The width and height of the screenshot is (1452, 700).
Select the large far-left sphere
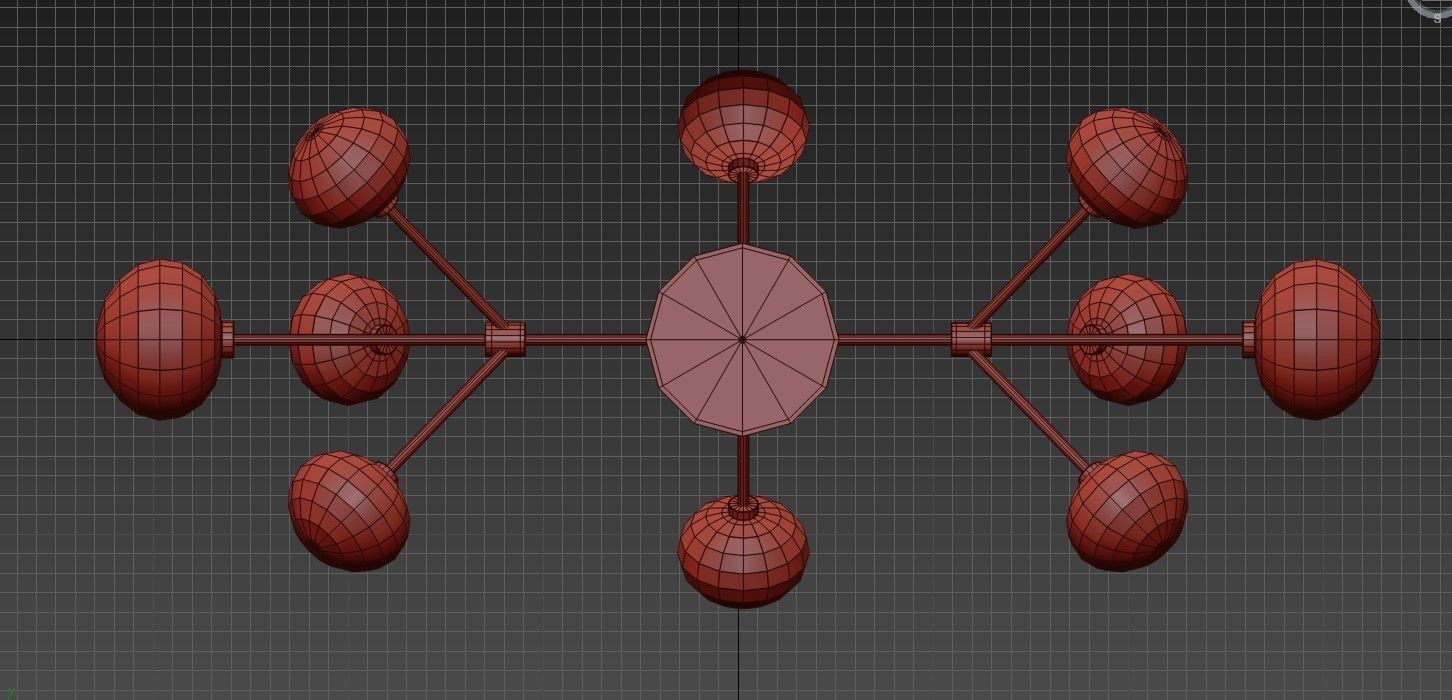click(159, 339)
